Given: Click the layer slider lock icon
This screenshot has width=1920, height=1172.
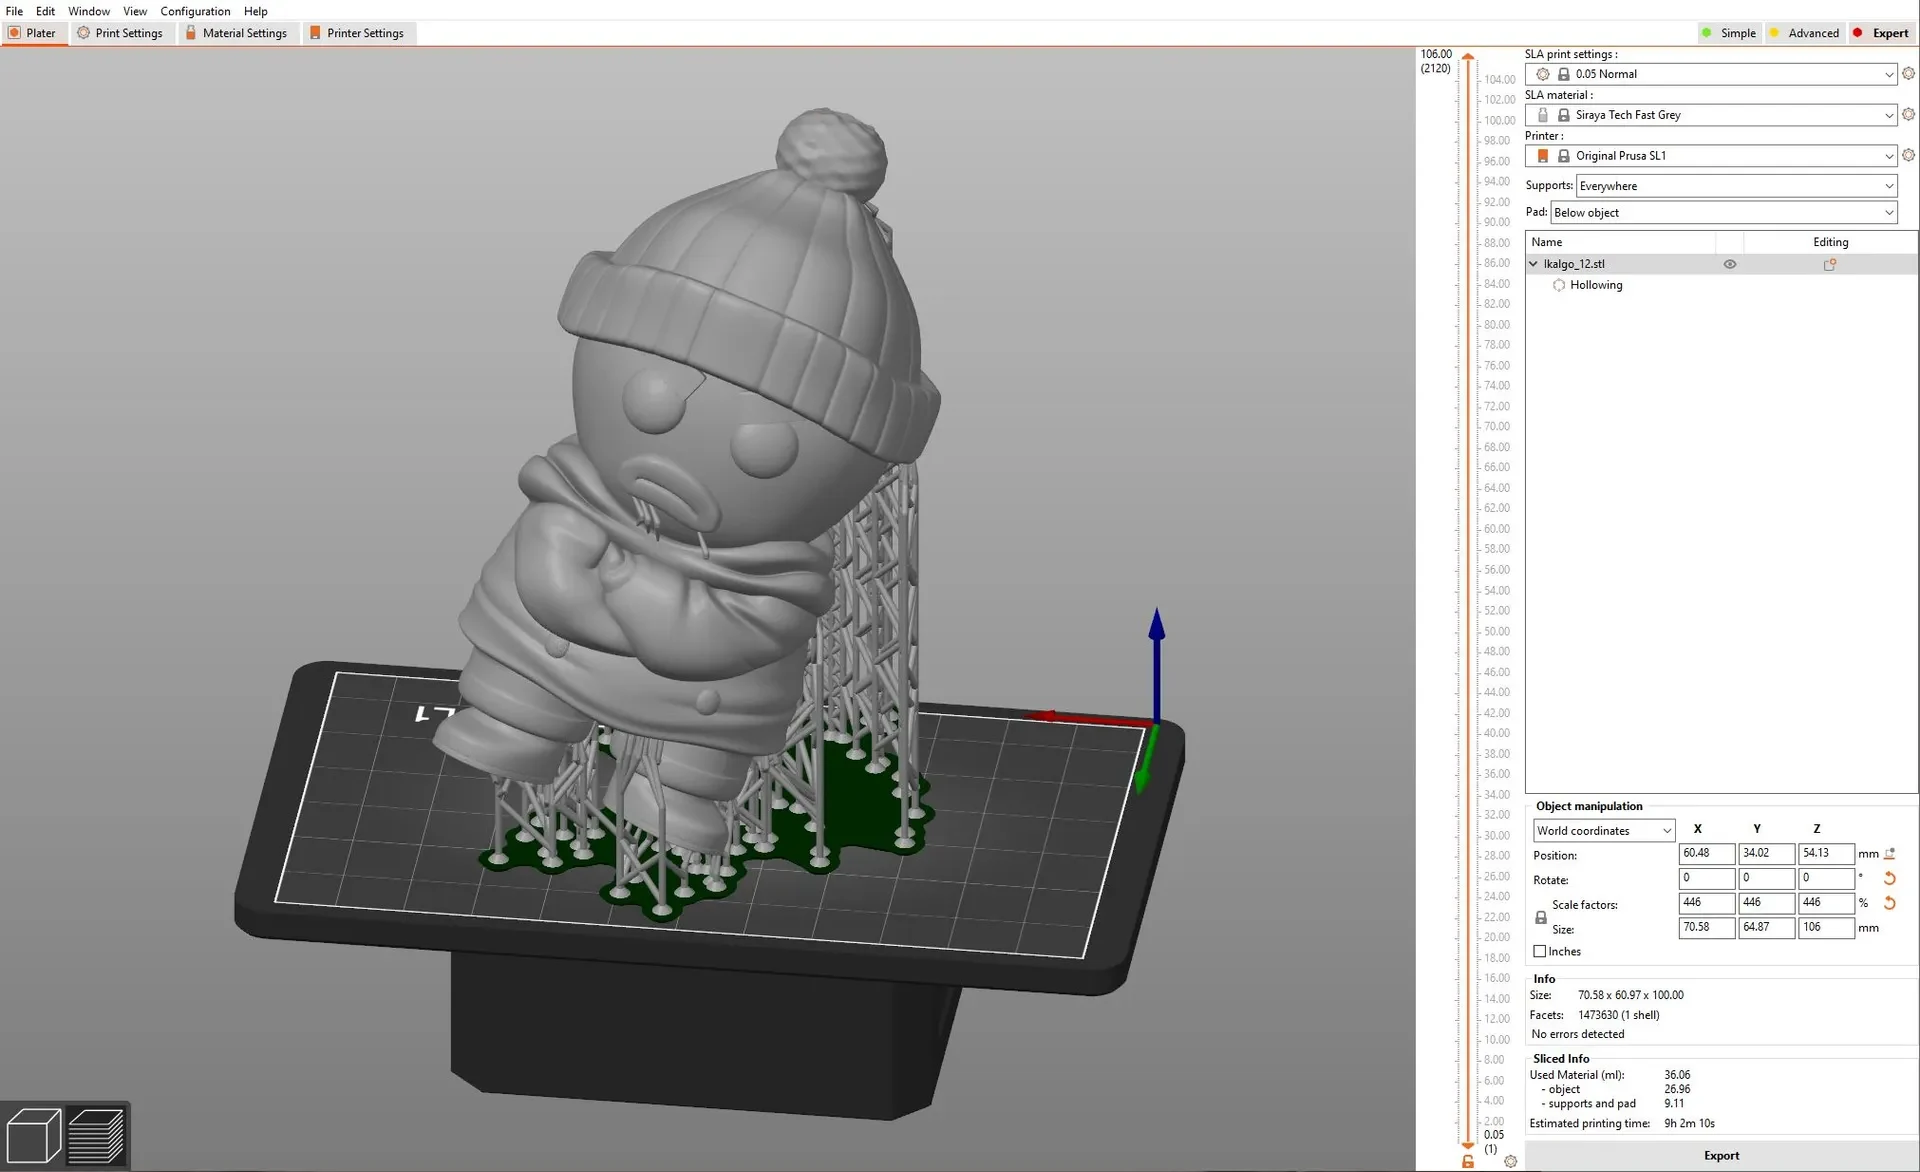Looking at the screenshot, I should click(x=1468, y=1161).
